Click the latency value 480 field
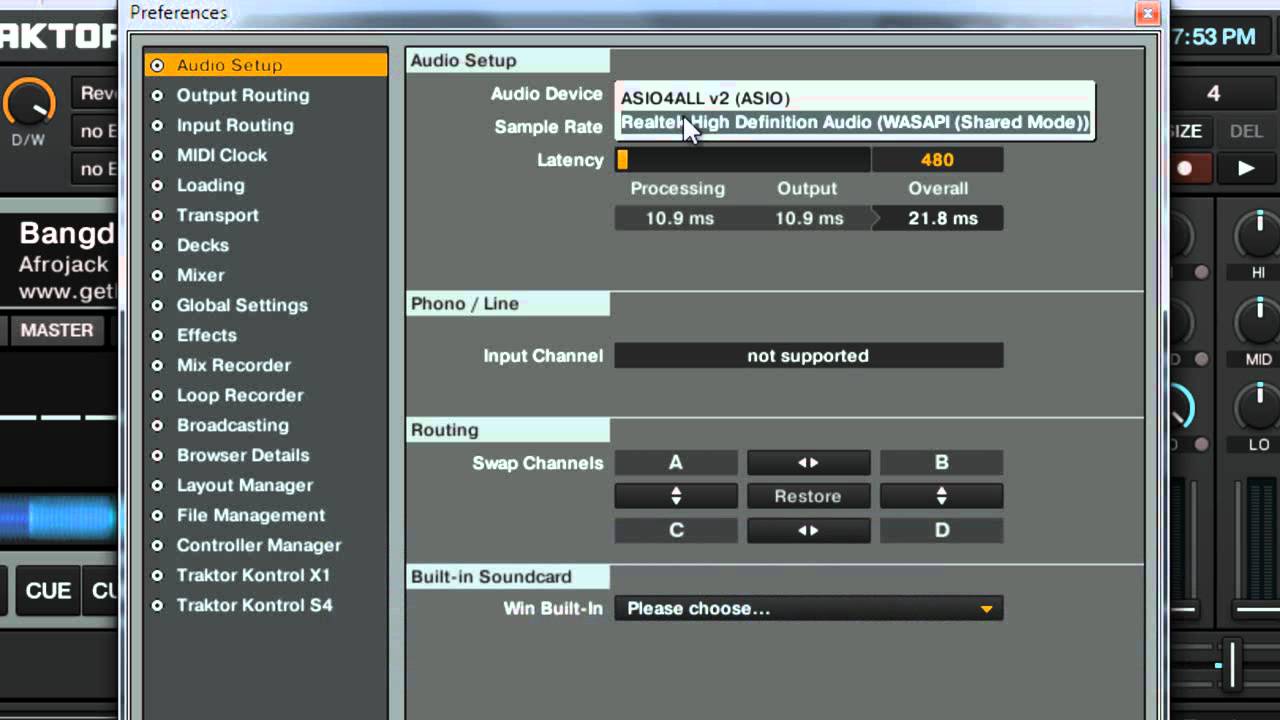This screenshot has width=1280, height=720. click(x=937, y=159)
